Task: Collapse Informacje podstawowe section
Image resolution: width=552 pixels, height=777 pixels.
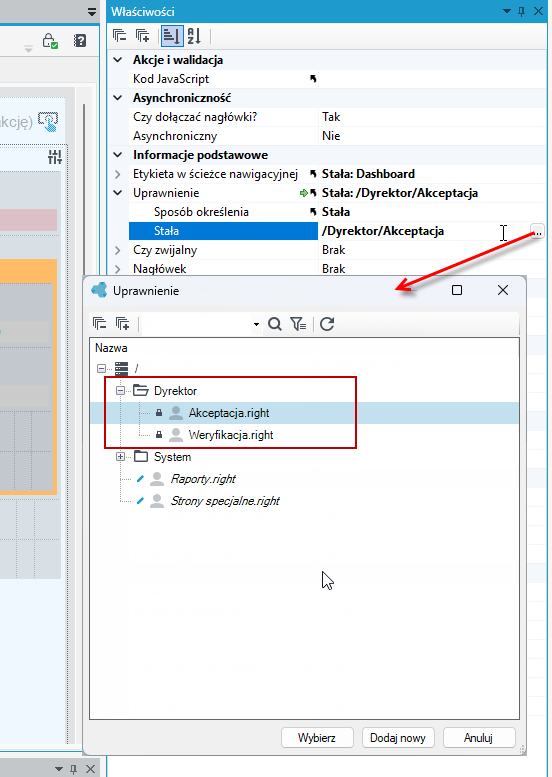Action: [117, 155]
